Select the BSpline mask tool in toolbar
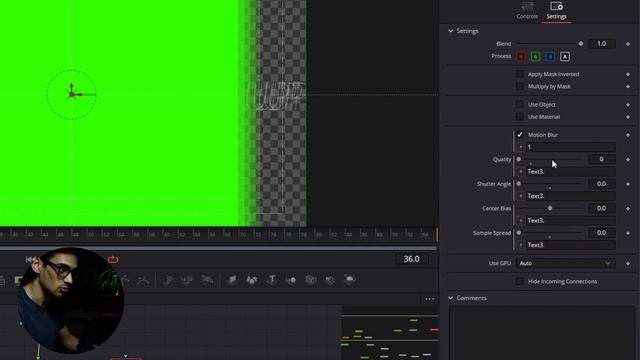Screen dimensions: 640x360 pyautogui.click(x=143, y=280)
